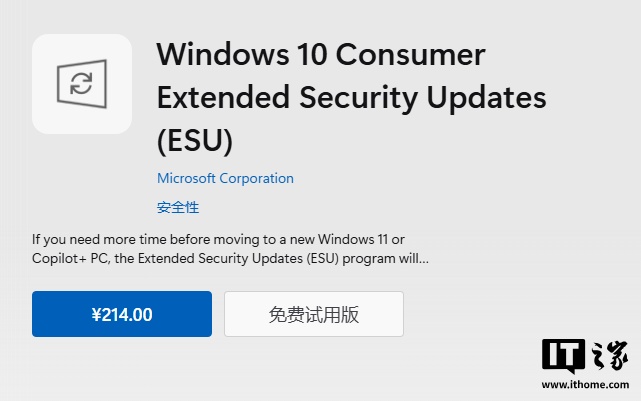This screenshot has height=401, width=641.
Task: Expand the truncated description at the ellipsis
Action: [x=423, y=258]
